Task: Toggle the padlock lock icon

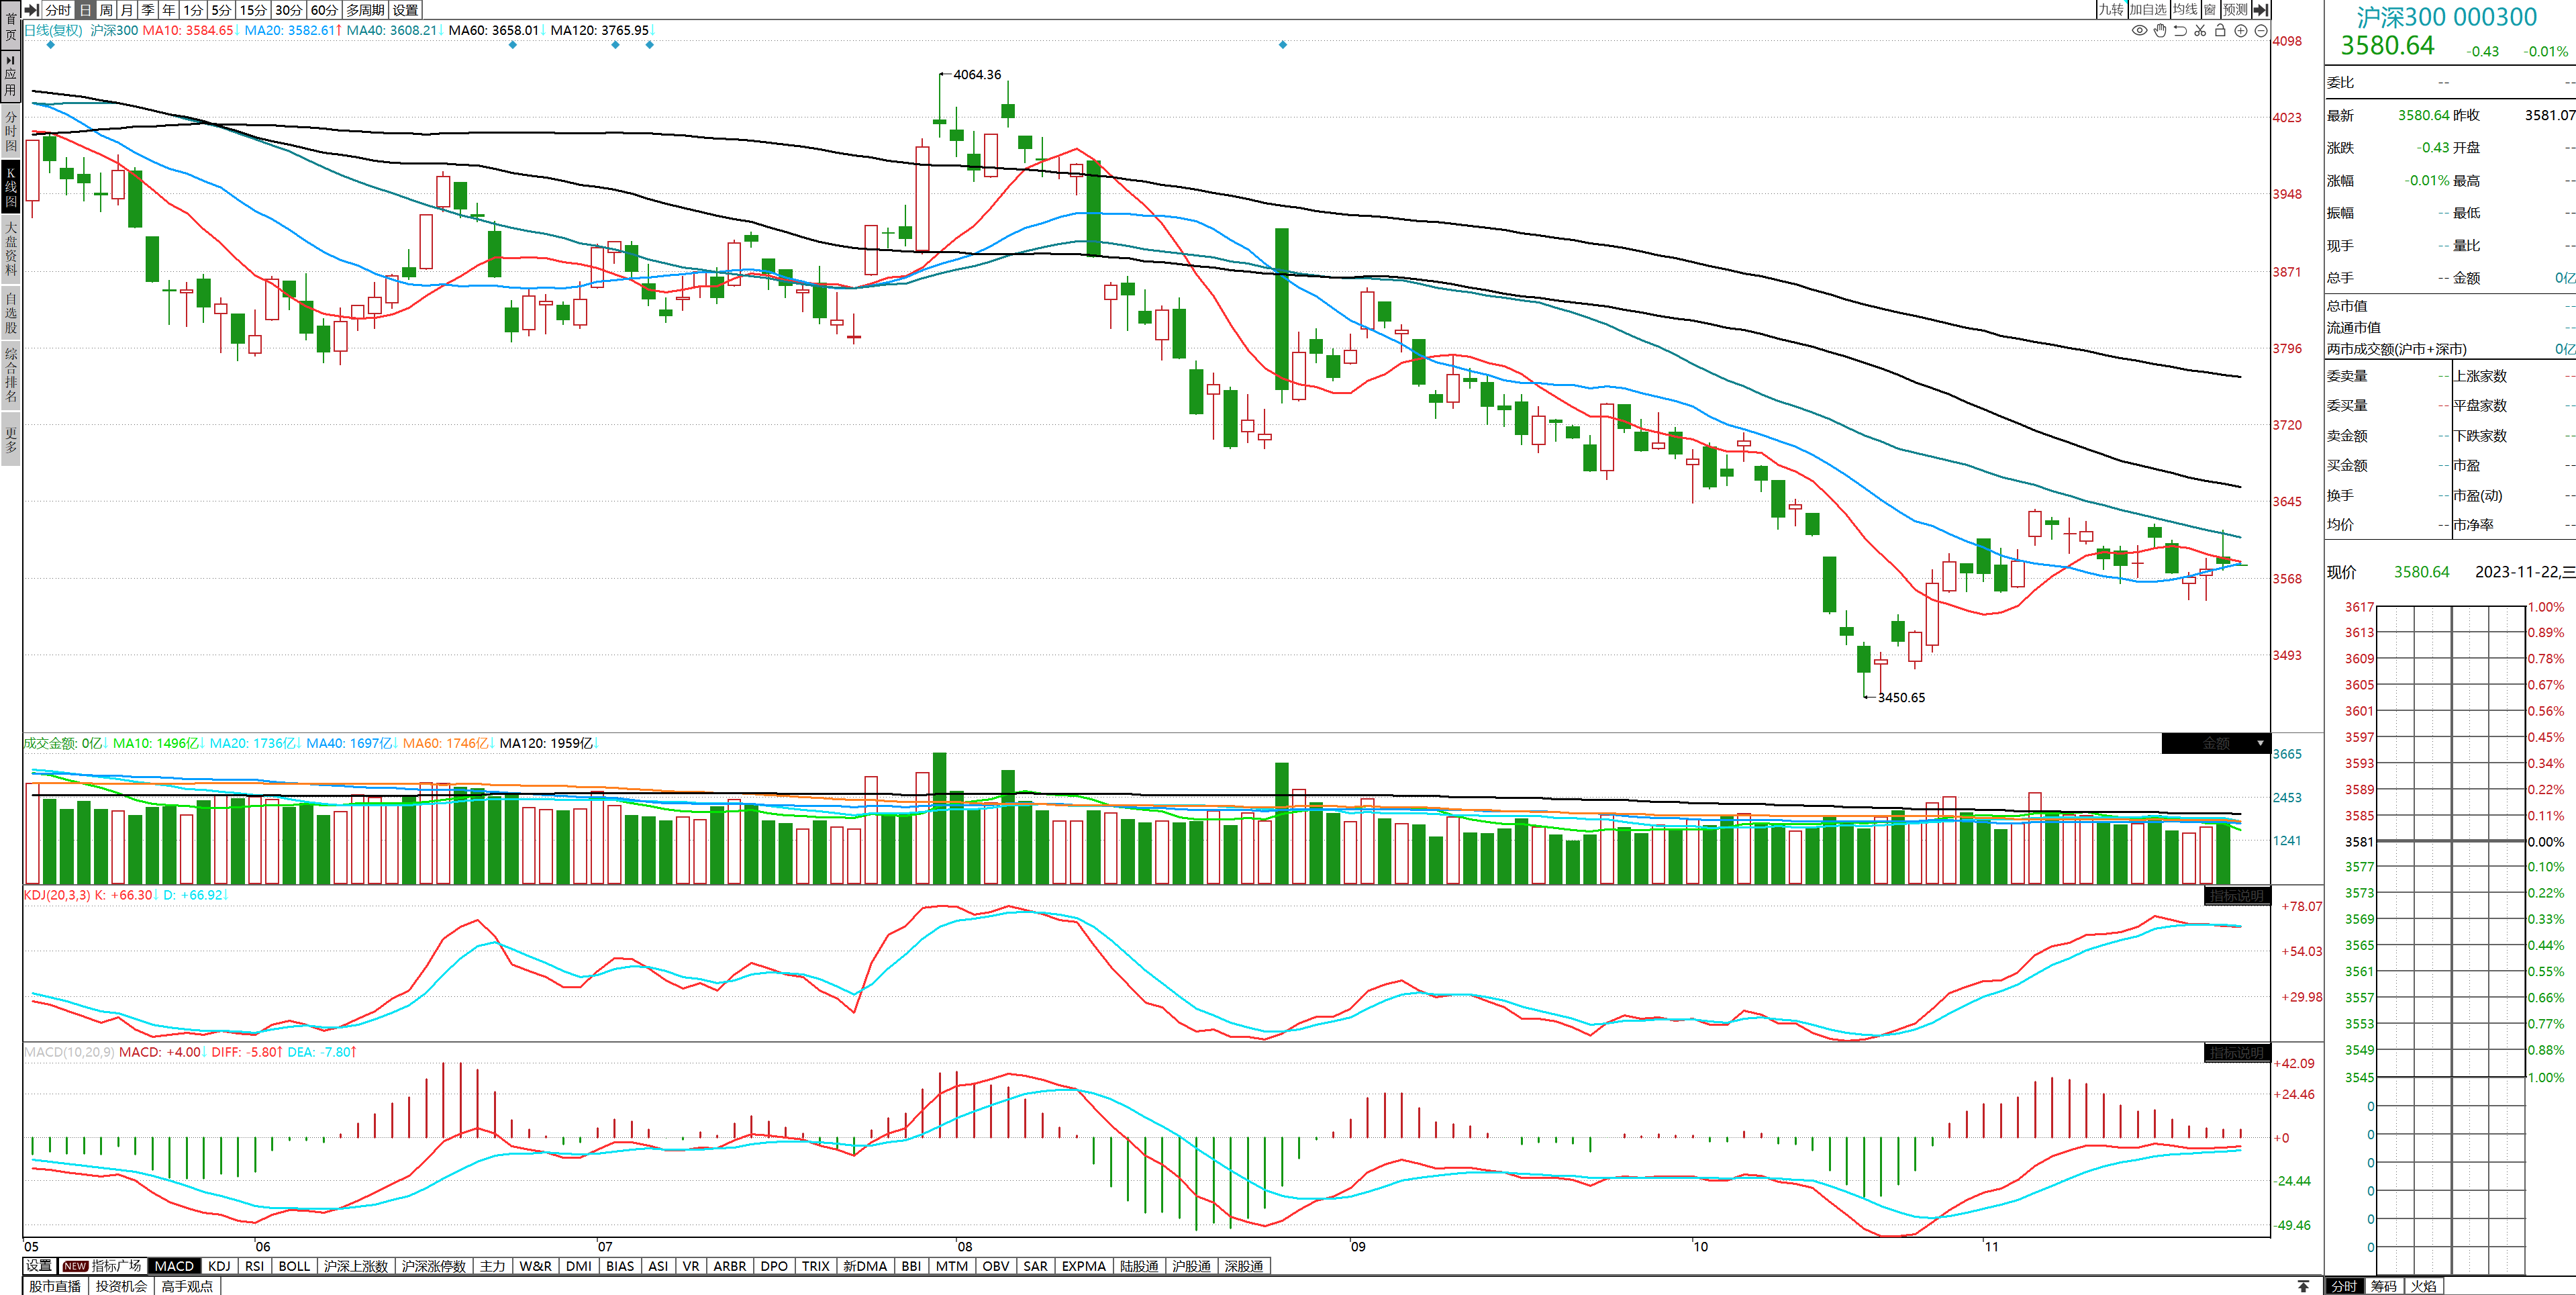Action: [x=2220, y=30]
